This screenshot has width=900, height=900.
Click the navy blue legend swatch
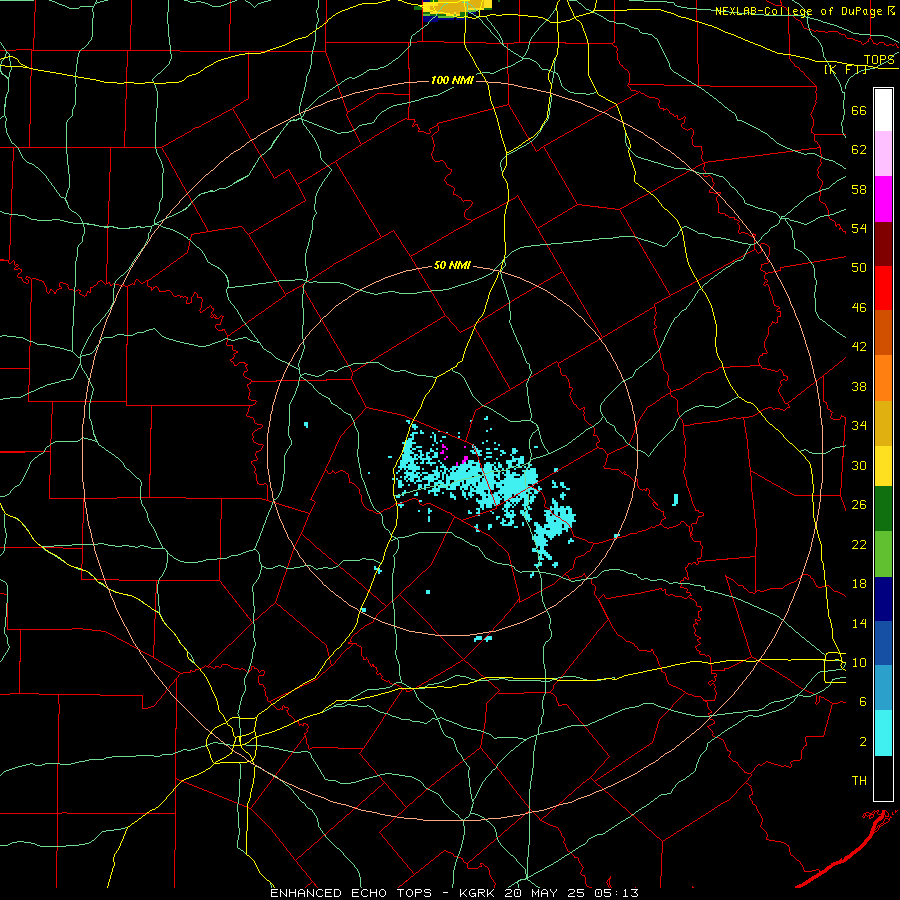(883, 599)
